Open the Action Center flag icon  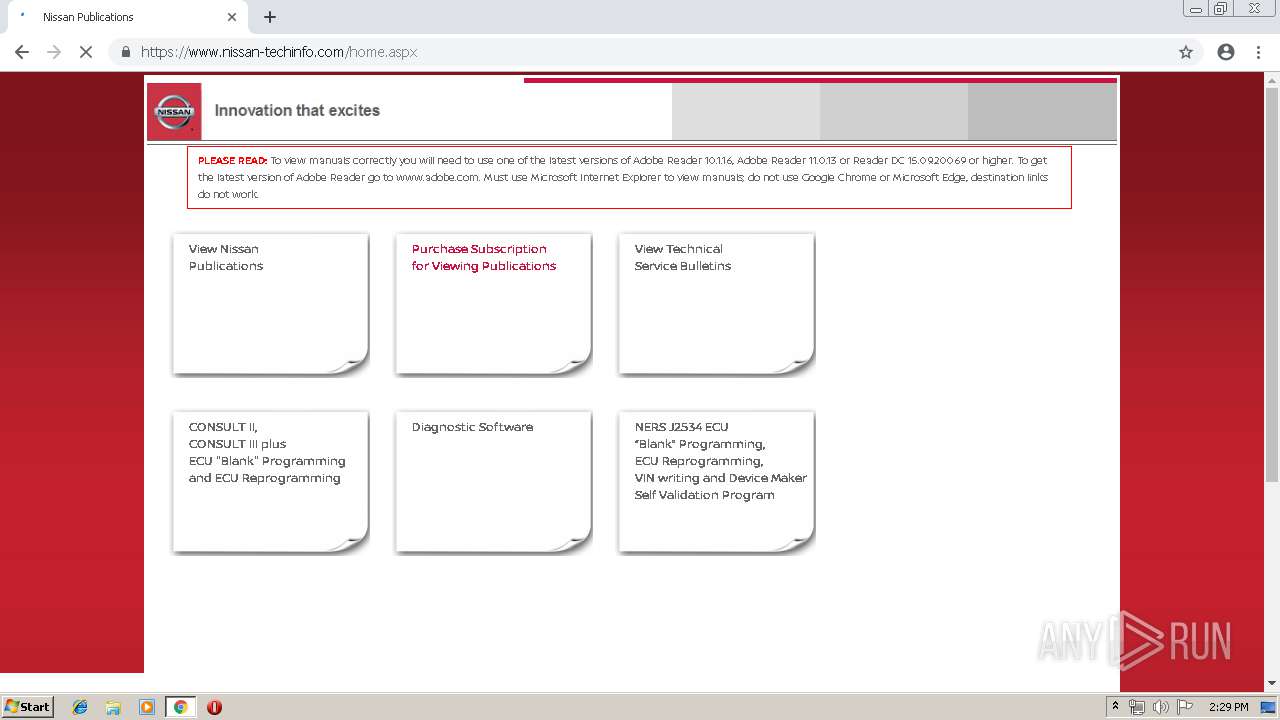(1185, 707)
